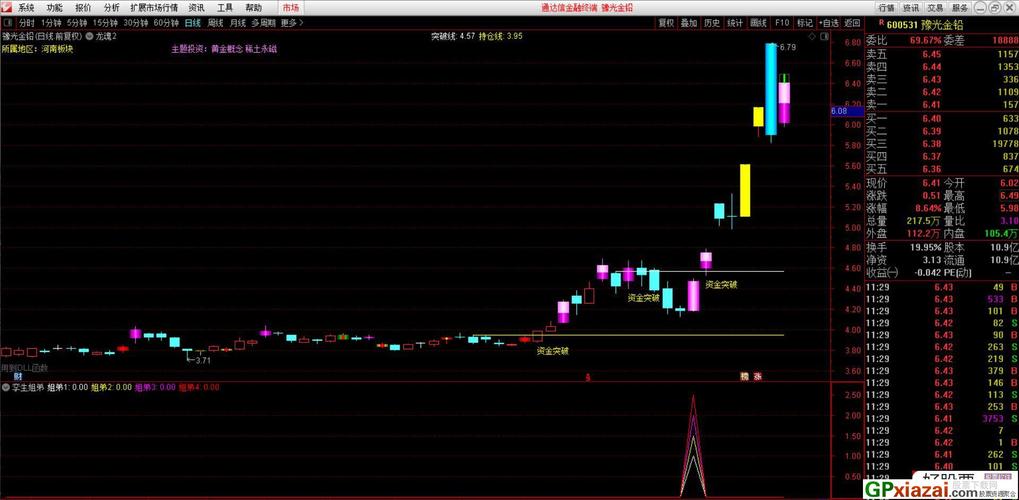Click the red 5 marker below candles
Viewport: 1019px width, 500px height.
click(x=587, y=377)
